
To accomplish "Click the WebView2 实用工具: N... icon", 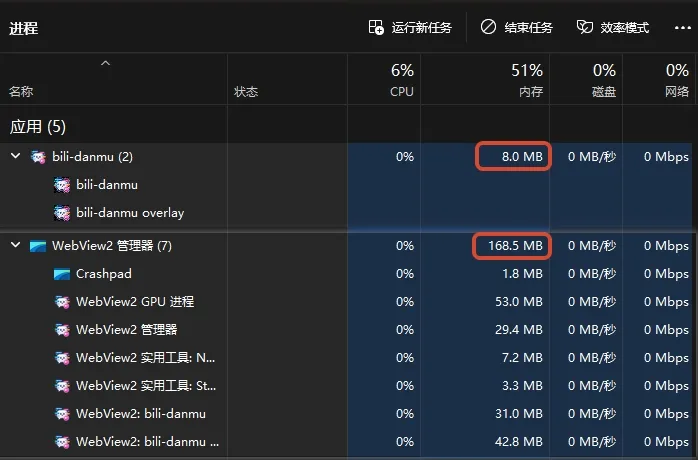I will tap(62, 358).
